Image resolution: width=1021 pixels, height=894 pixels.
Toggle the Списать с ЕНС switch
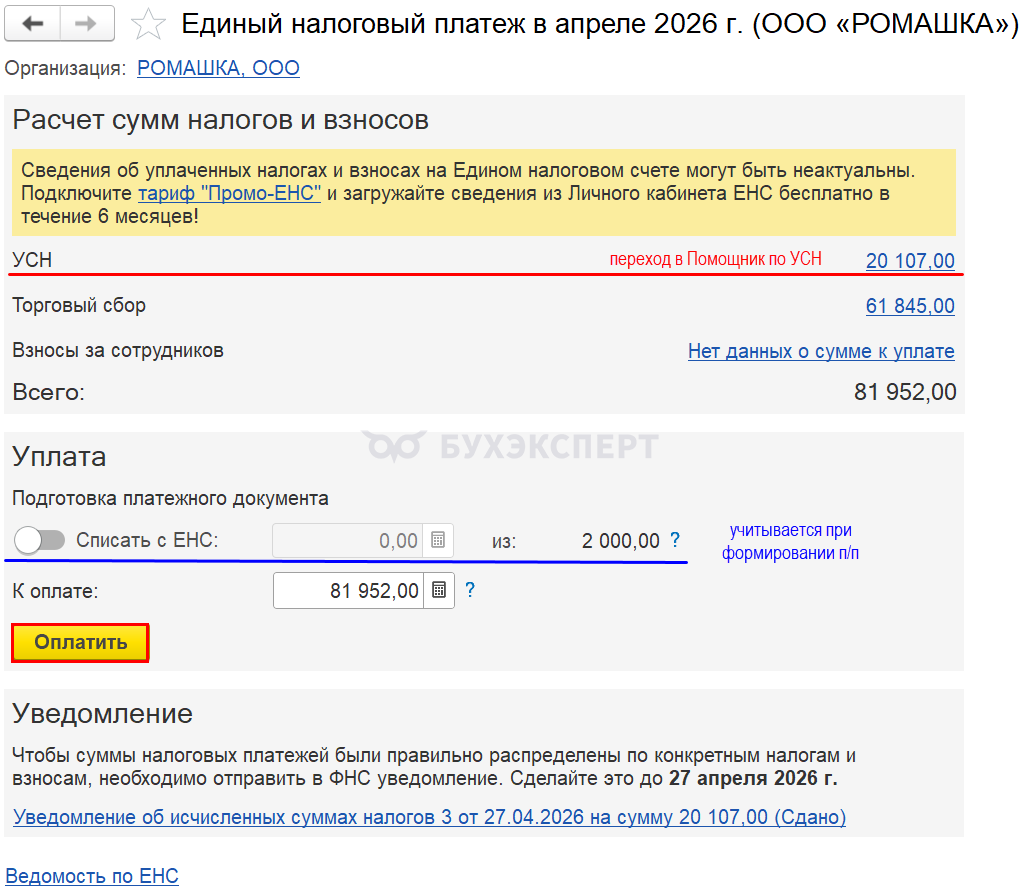(x=40, y=540)
